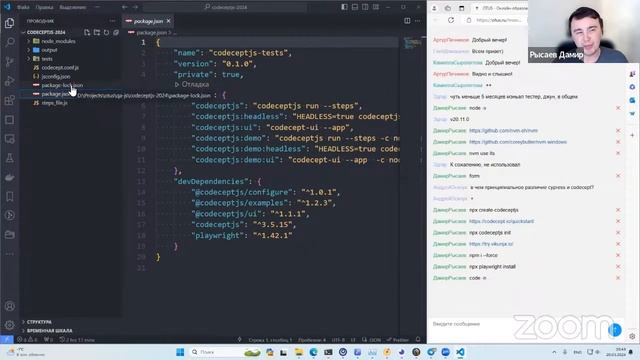Open the Search view in the activity bar
Image resolution: width=640 pixels, height=360 pixels.
pos(9,42)
